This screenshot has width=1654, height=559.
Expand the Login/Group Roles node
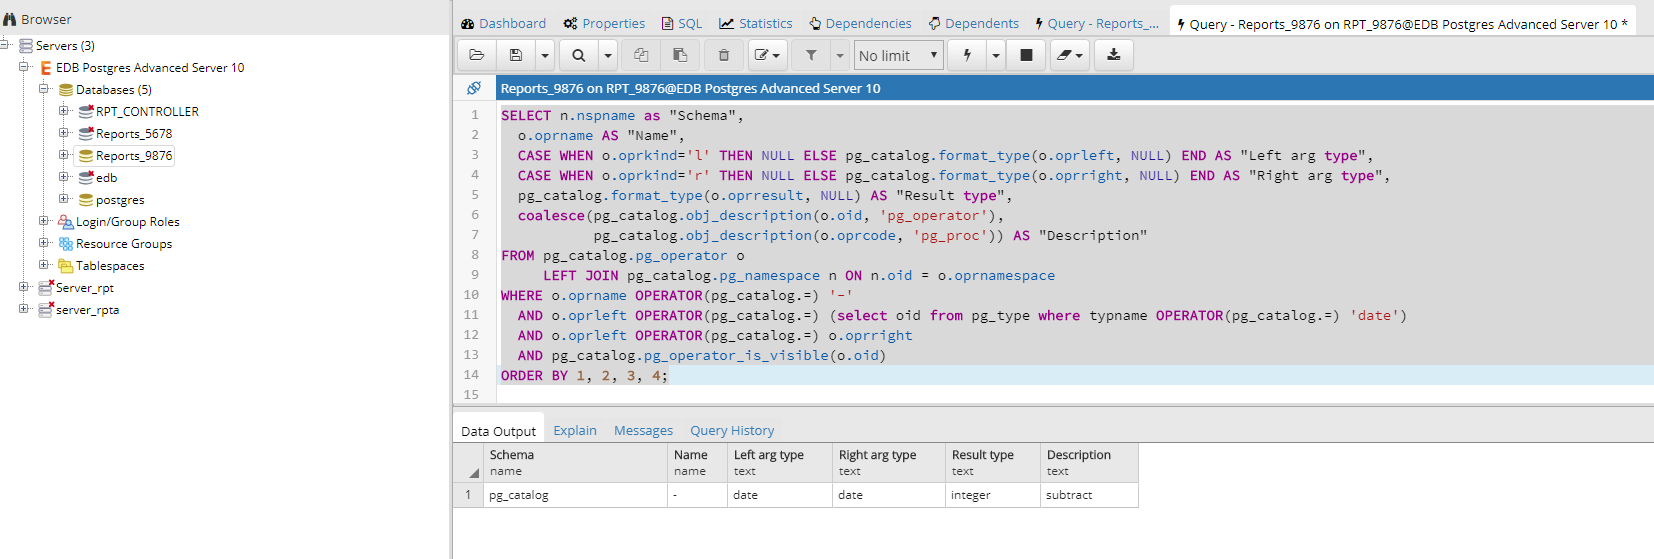[x=44, y=221]
